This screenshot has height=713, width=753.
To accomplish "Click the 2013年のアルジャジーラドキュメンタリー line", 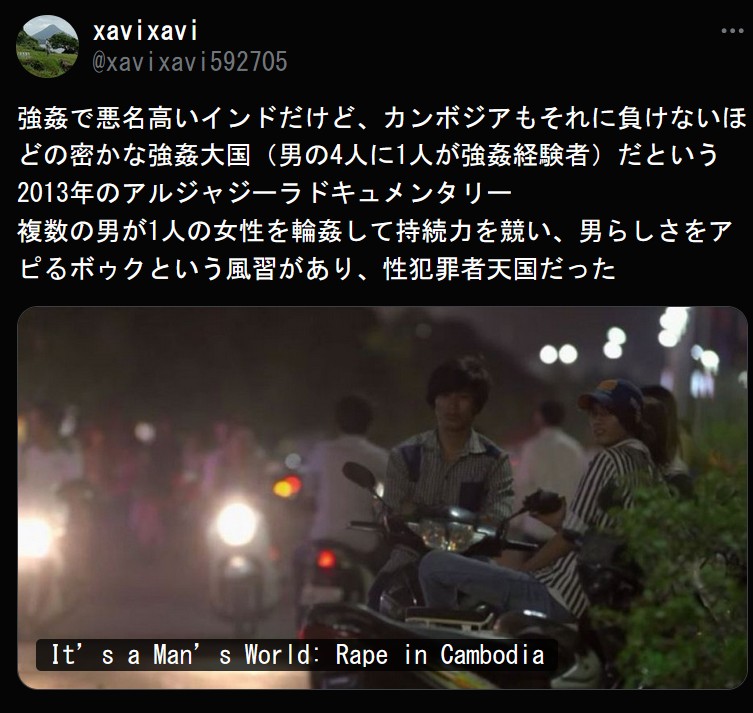I will 265,193.
